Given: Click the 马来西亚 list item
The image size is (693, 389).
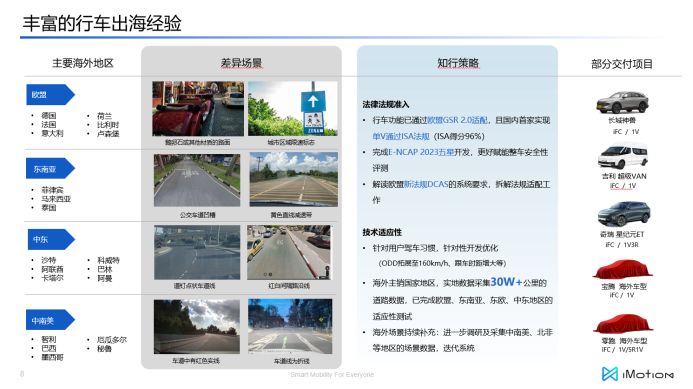Looking at the screenshot, I should pos(56,199).
